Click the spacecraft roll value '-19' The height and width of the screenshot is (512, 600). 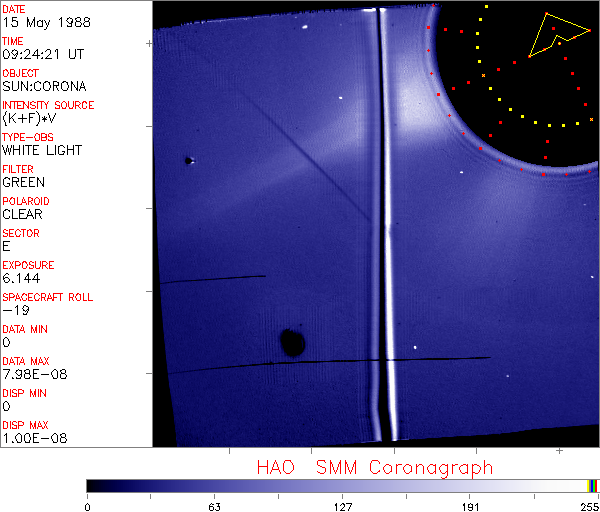click(x=16, y=310)
